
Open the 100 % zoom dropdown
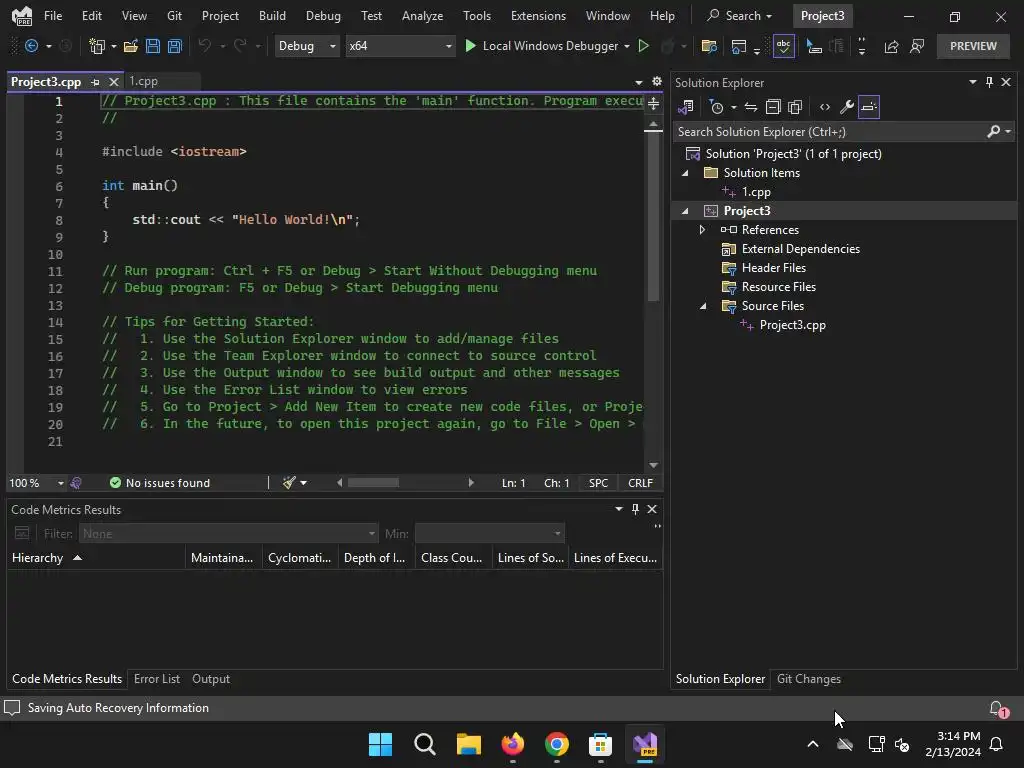(60, 483)
